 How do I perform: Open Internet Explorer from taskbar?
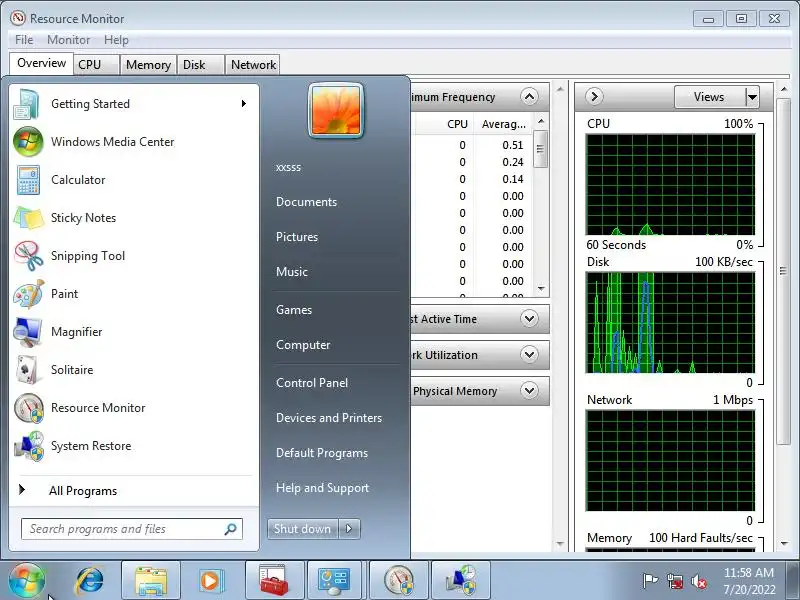(89, 581)
